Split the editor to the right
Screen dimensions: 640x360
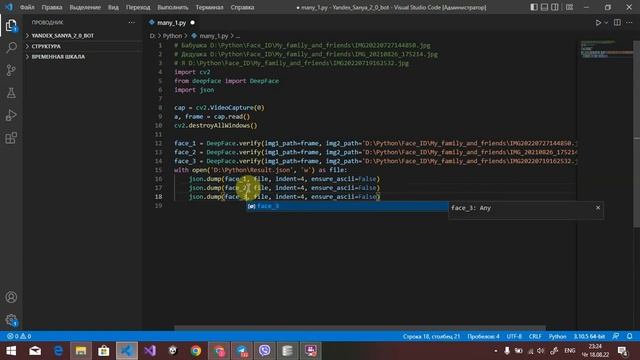pyautogui.click(x=617, y=23)
